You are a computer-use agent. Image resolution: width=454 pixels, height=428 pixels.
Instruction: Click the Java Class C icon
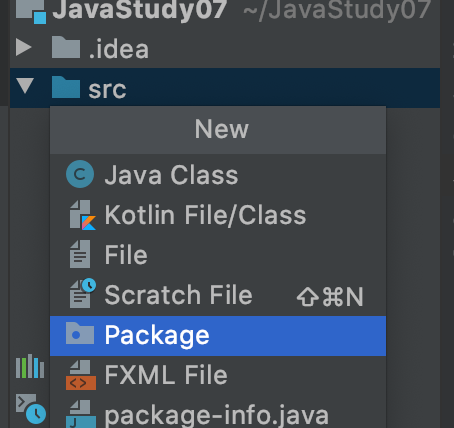click(80, 174)
